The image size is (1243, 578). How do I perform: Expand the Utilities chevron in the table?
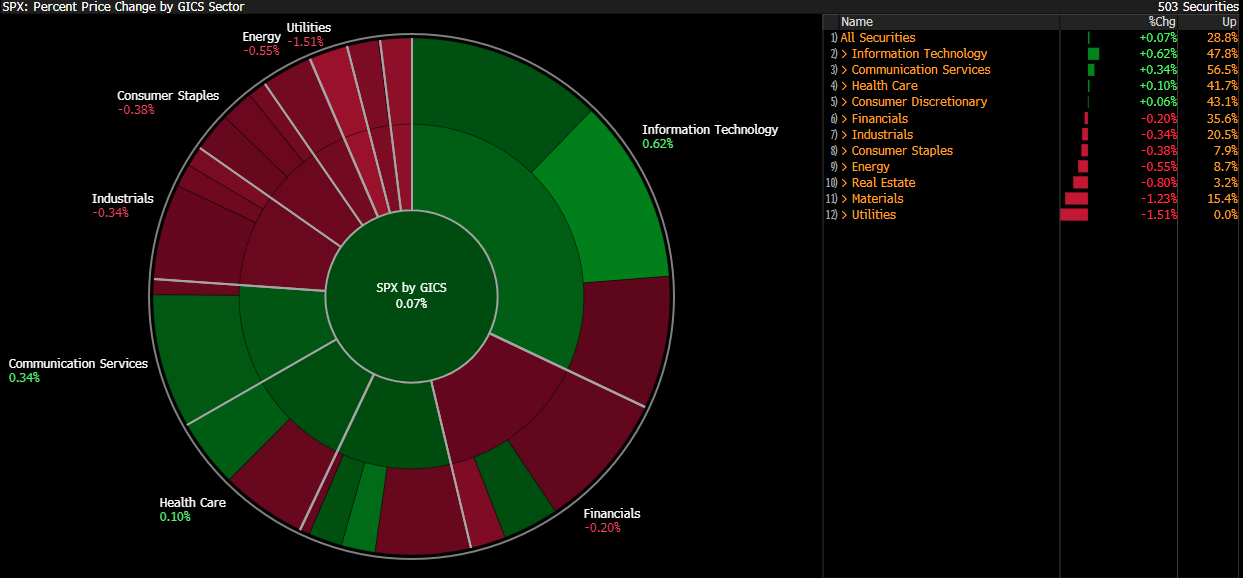[845, 215]
